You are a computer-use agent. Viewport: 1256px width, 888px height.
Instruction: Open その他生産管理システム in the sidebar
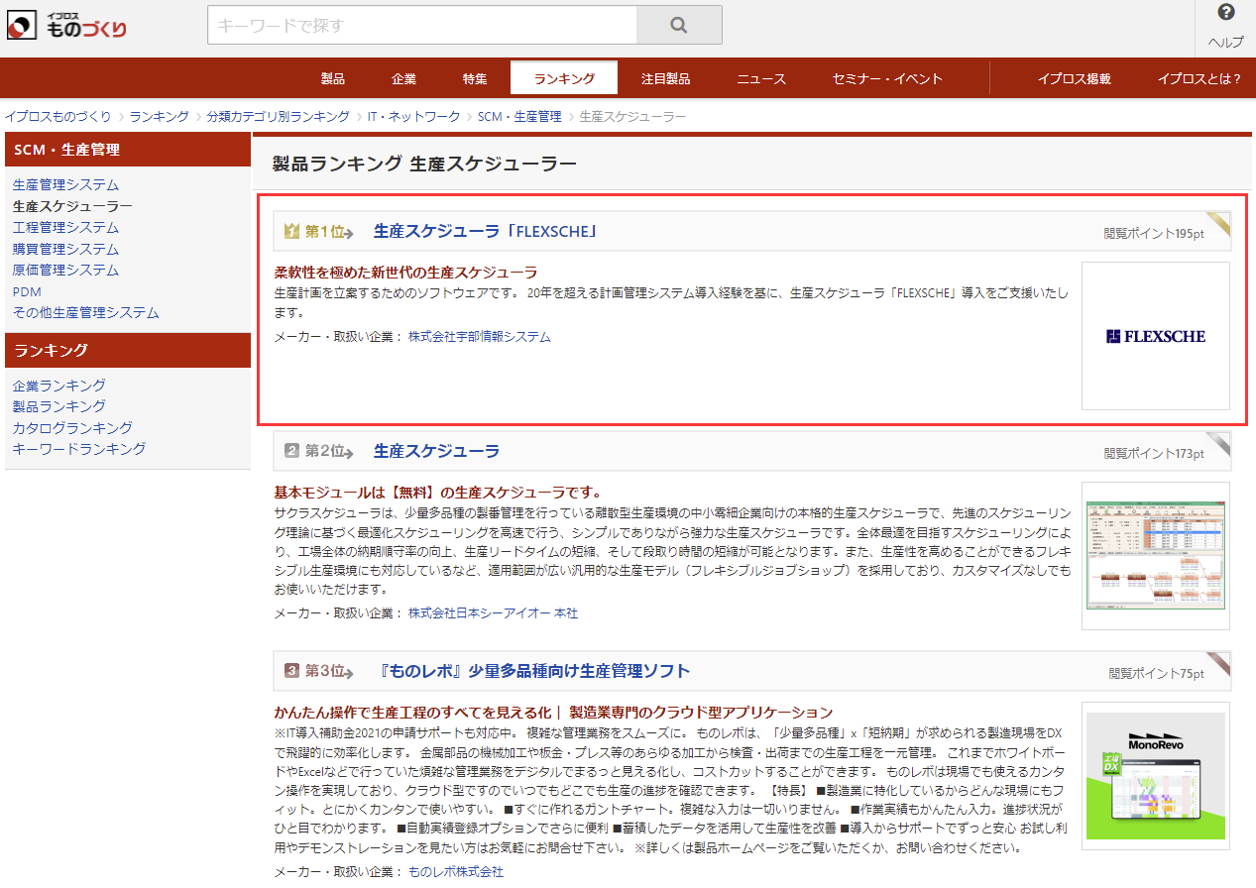point(86,313)
